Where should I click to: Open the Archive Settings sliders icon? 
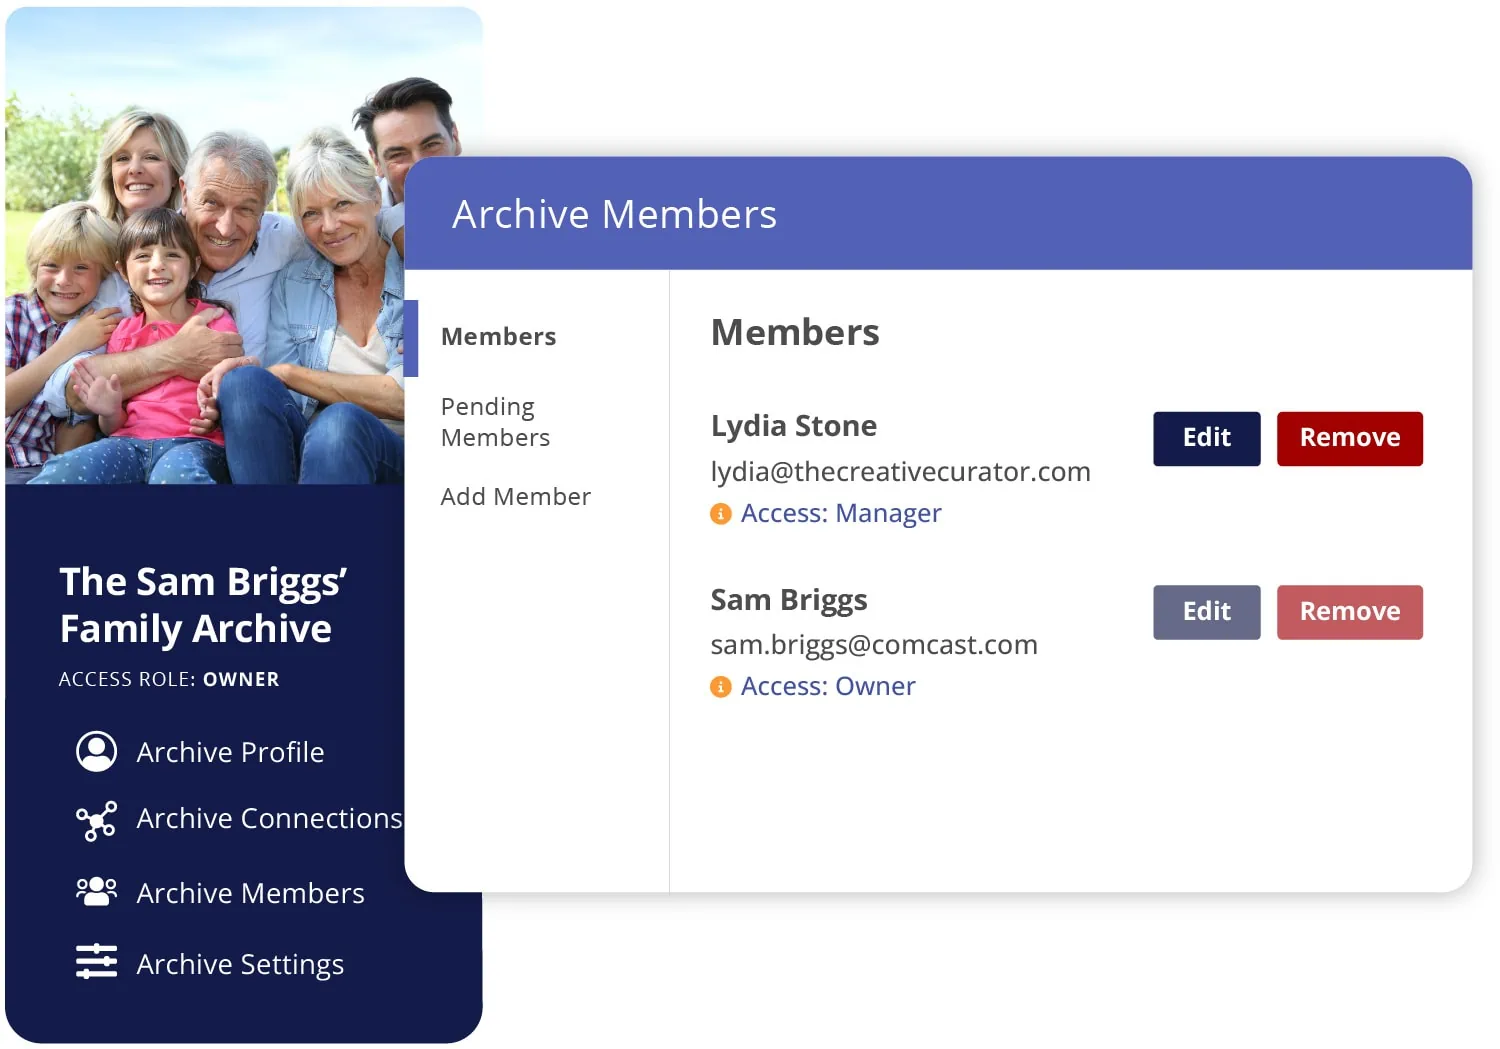click(96, 962)
